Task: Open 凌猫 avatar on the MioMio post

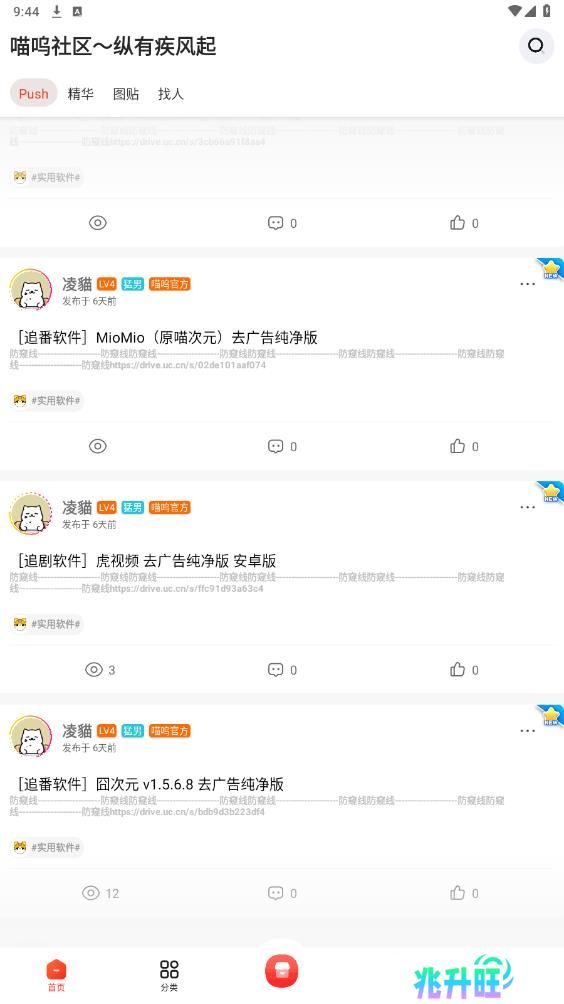Action: pos(31,290)
